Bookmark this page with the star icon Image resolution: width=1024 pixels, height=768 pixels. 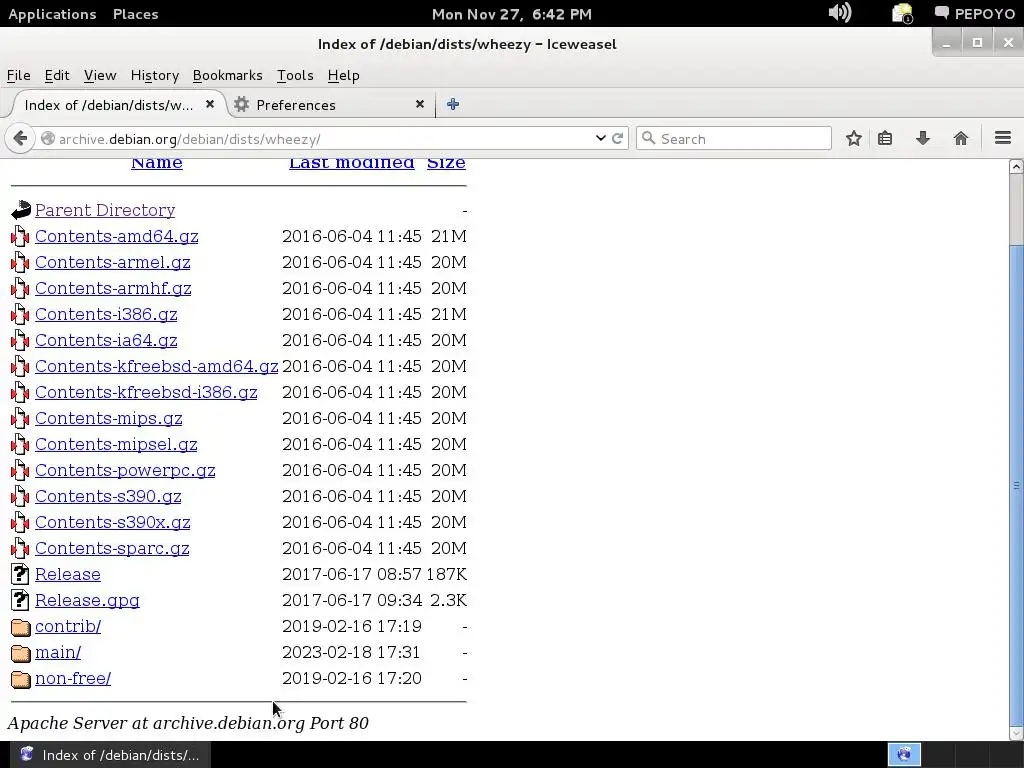click(854, 138)
